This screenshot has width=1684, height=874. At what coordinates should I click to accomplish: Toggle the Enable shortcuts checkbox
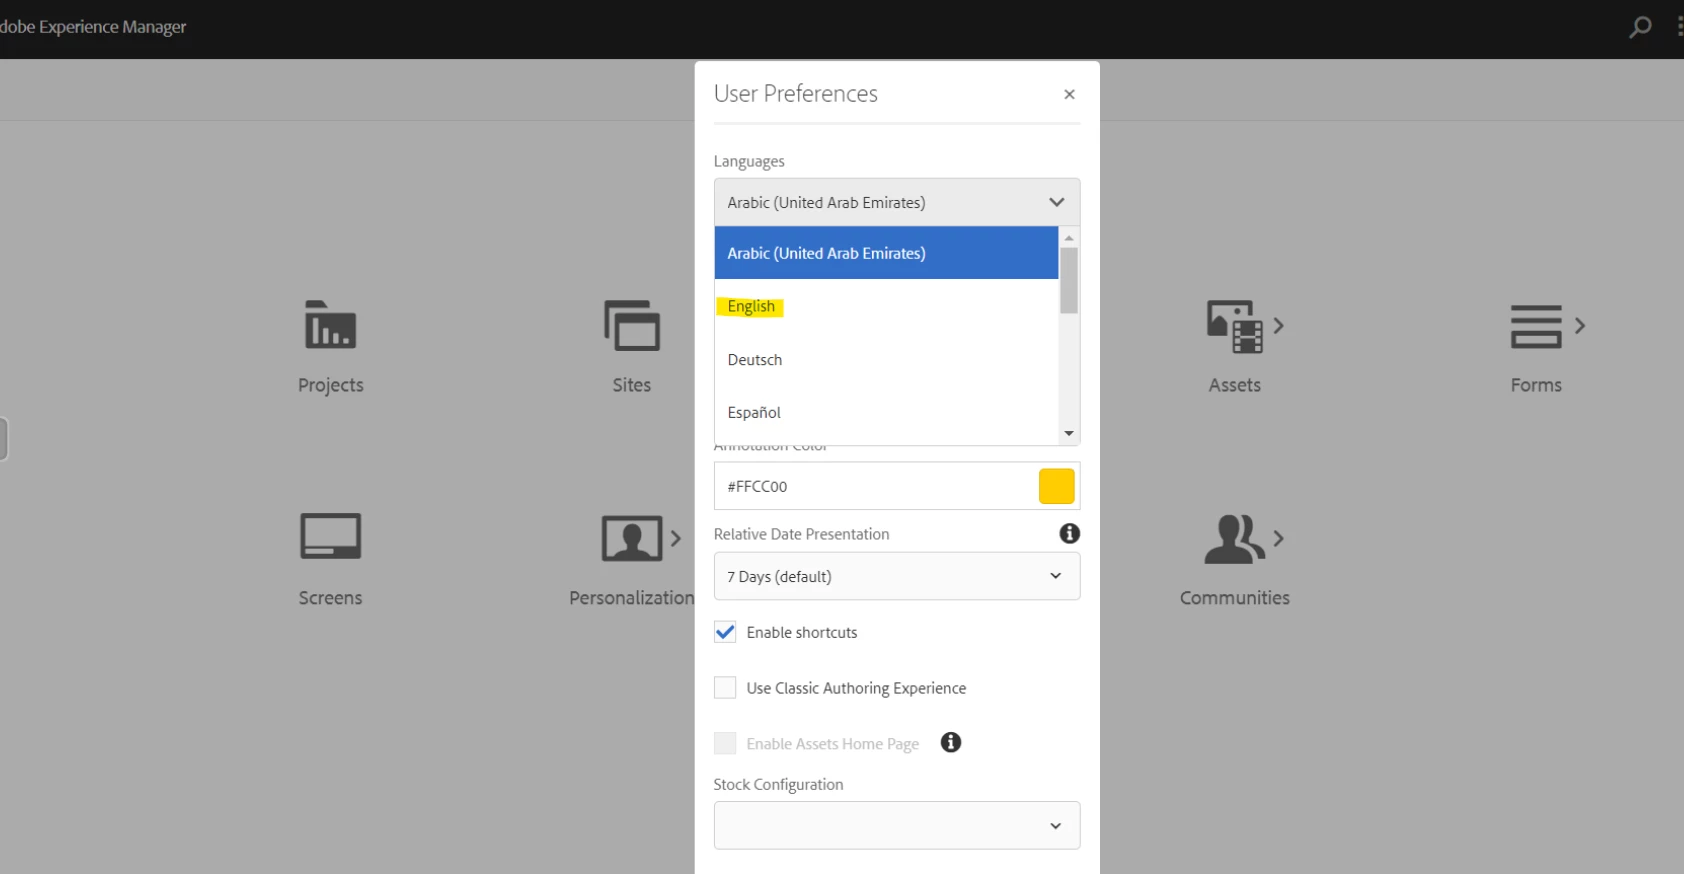click(x=725, y=632)
